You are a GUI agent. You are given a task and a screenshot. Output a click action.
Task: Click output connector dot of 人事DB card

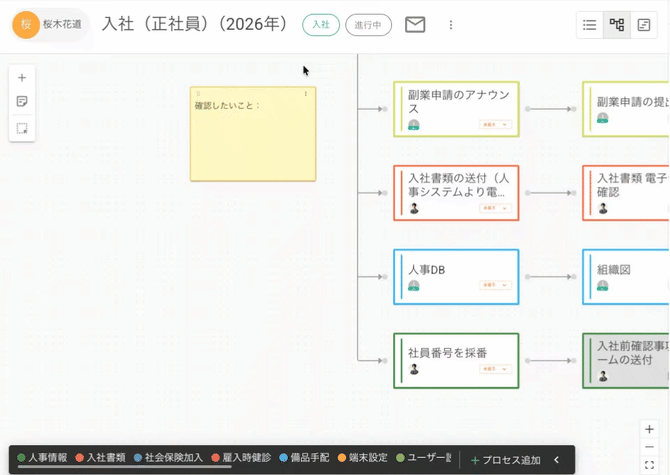[x=528, y=277]
